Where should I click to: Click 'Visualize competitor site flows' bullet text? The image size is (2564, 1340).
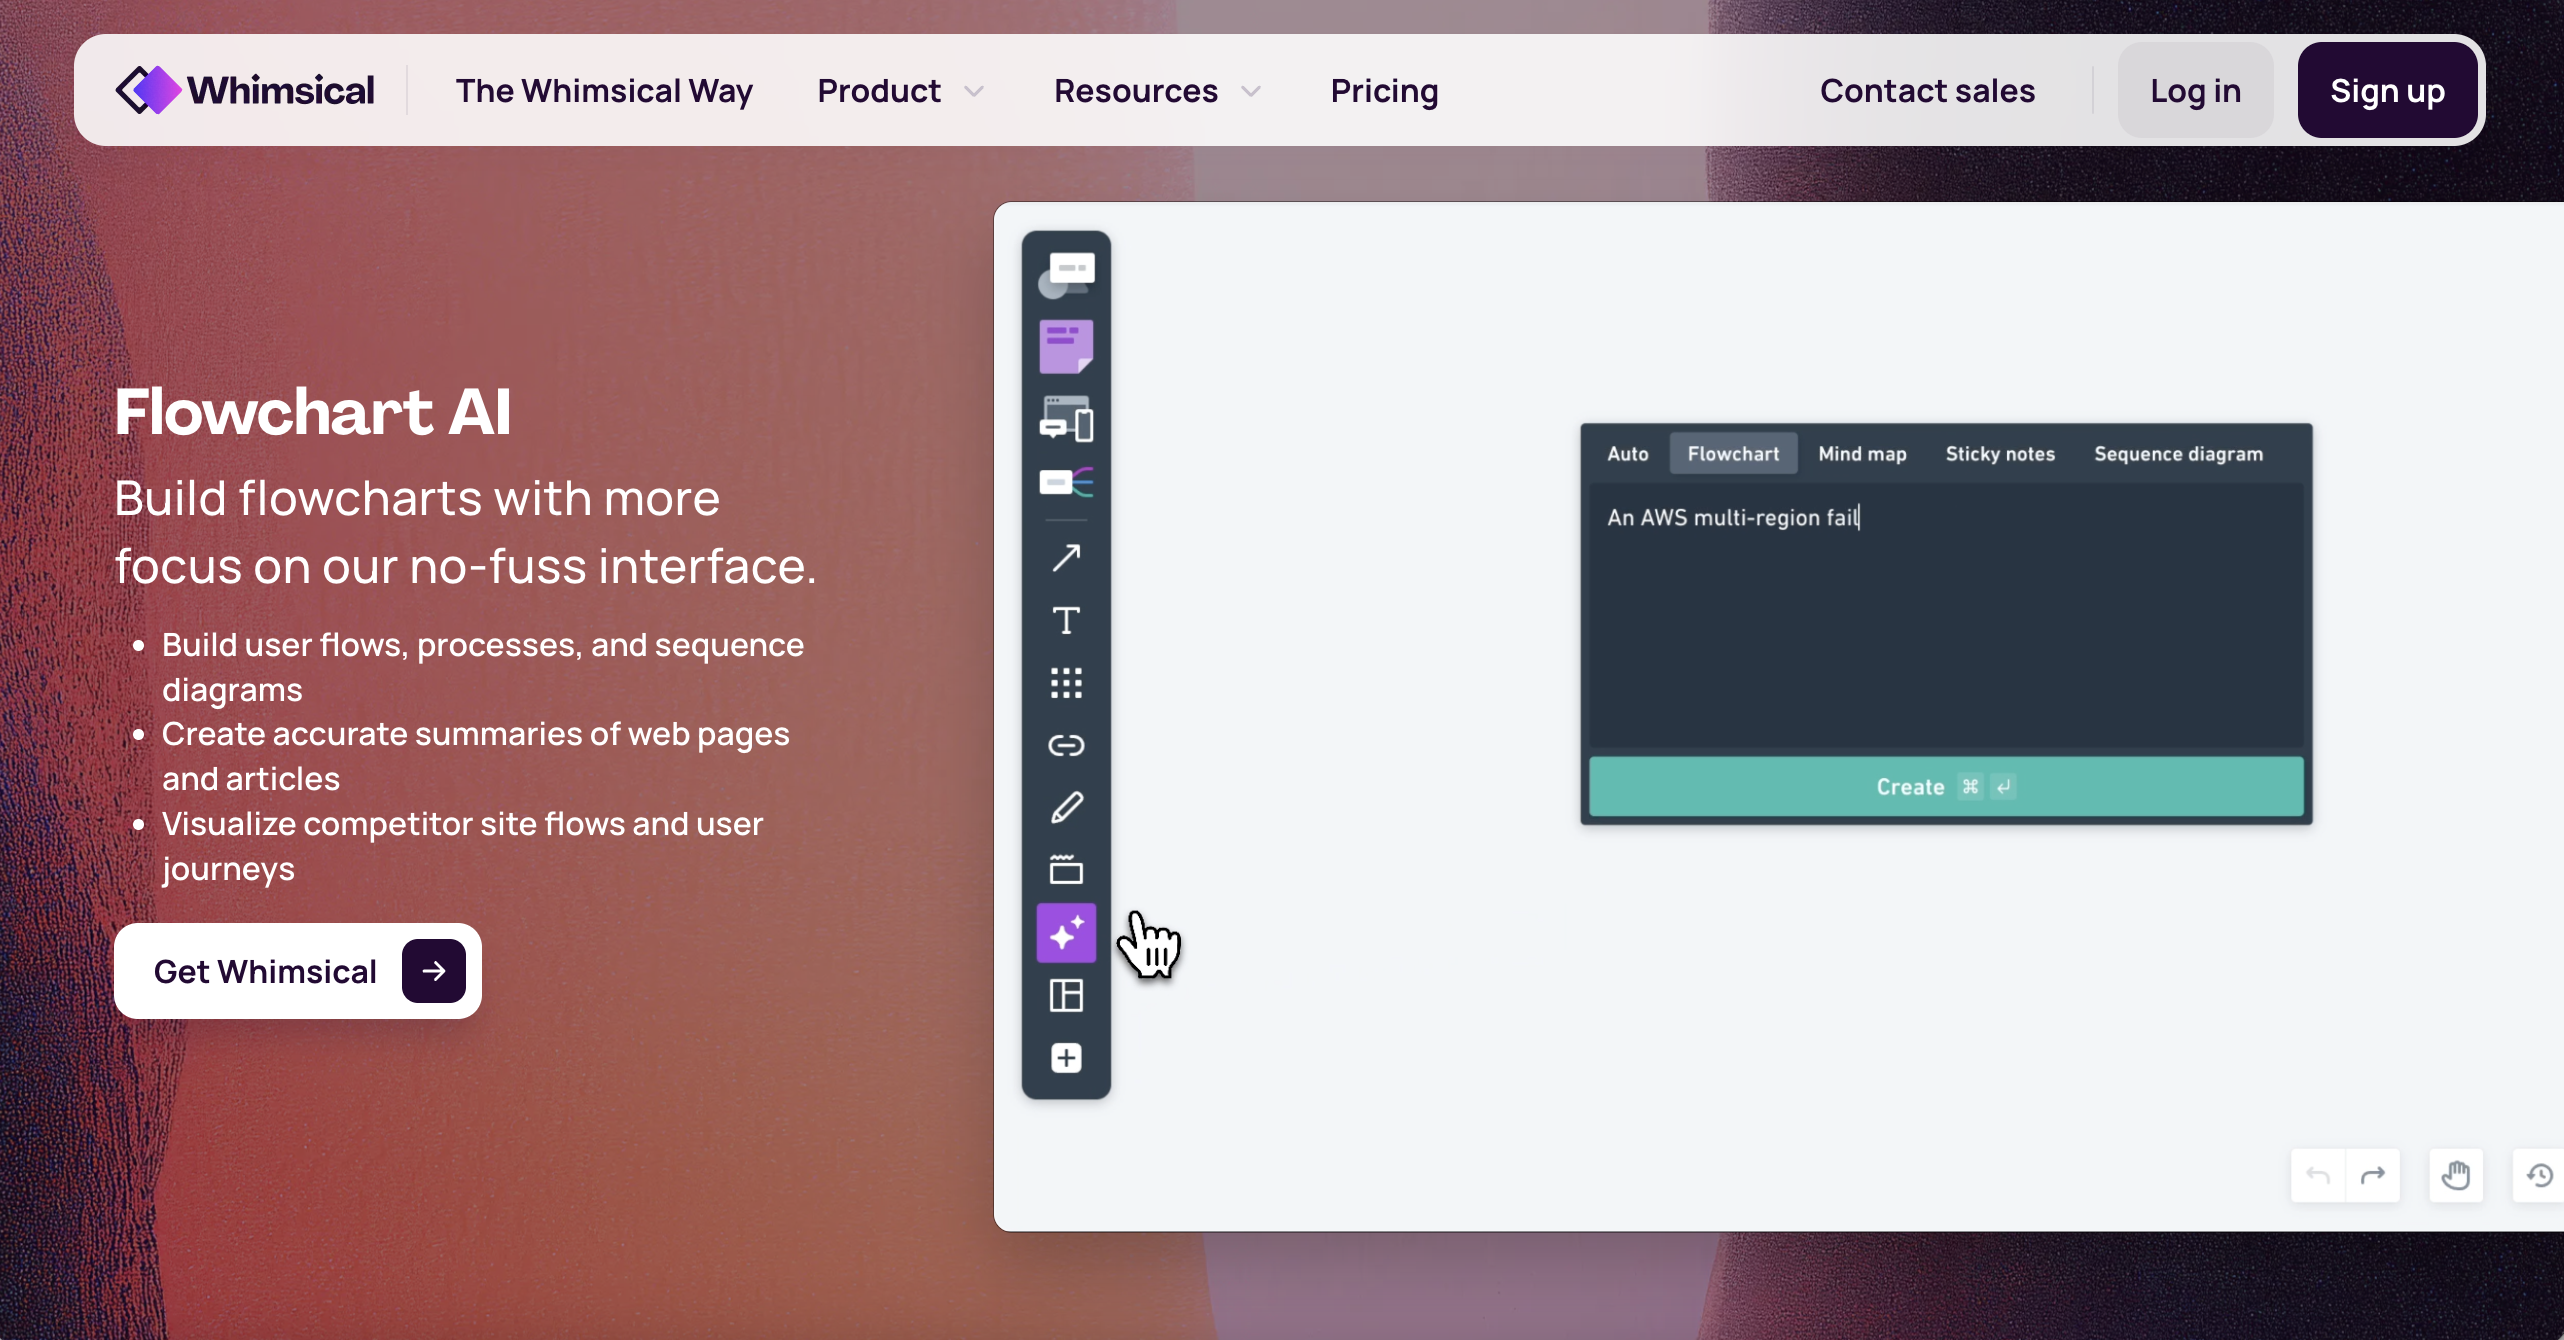click(462, 846)
